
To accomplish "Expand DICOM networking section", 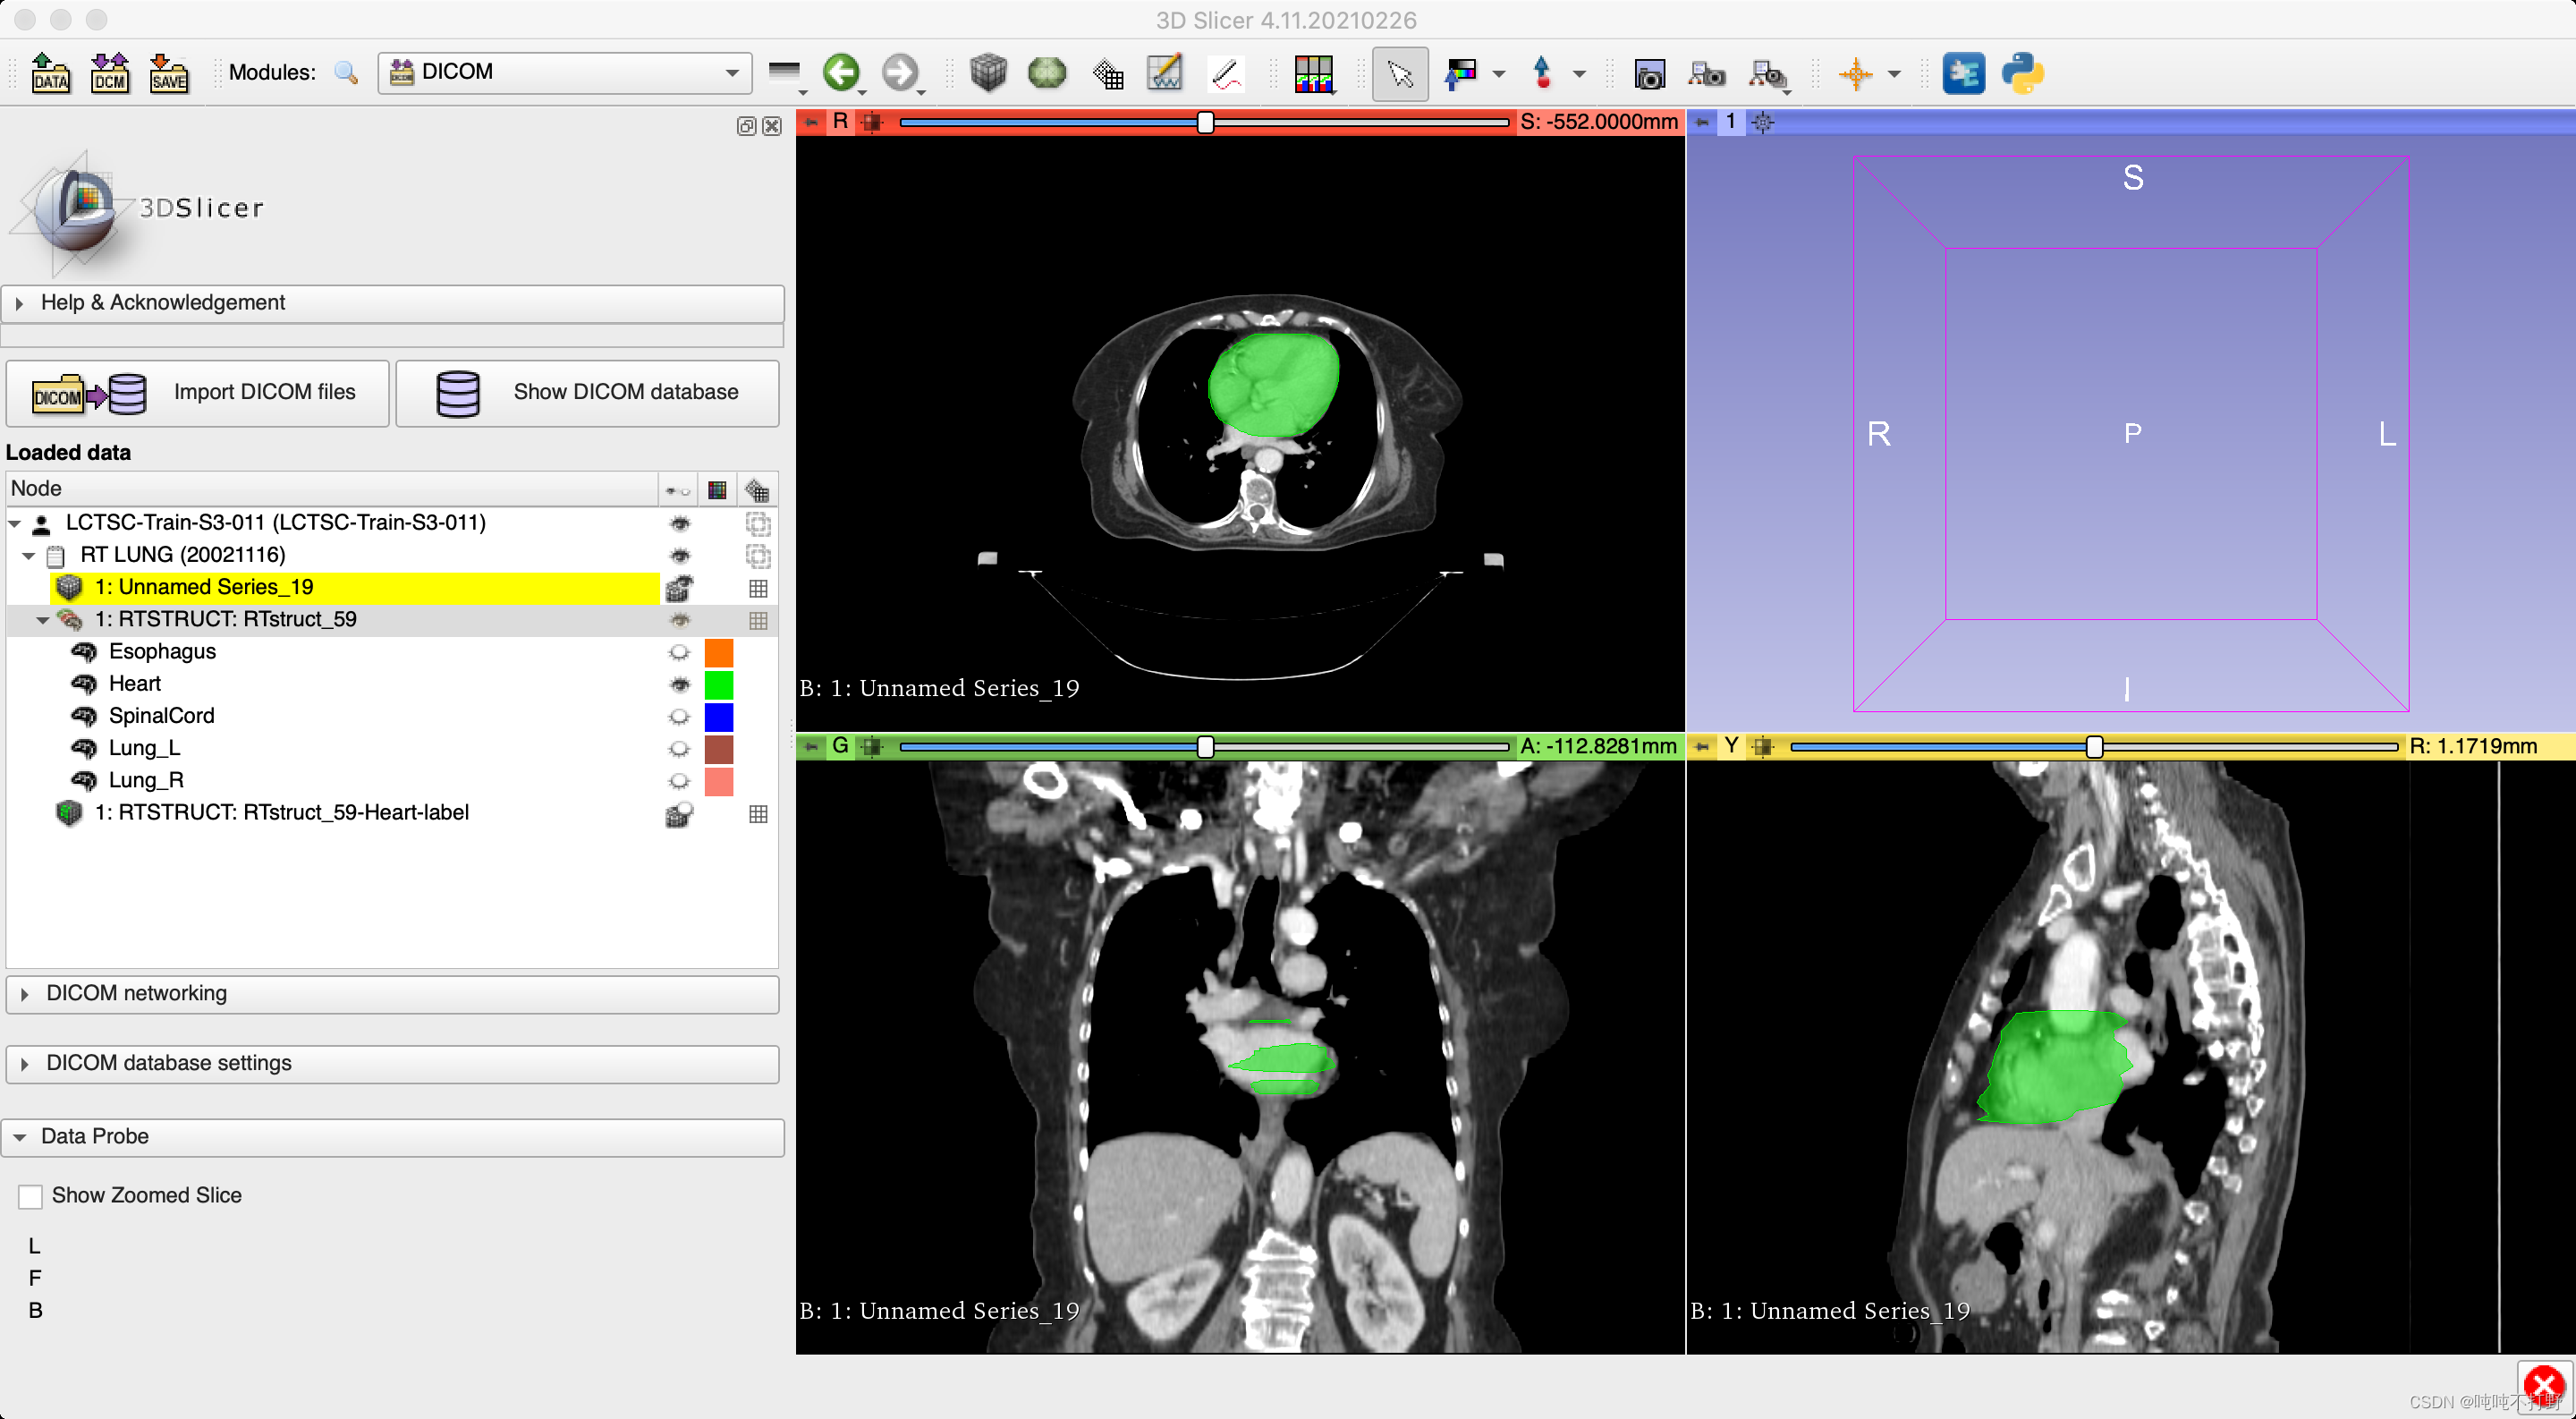I will coord(136,993).
